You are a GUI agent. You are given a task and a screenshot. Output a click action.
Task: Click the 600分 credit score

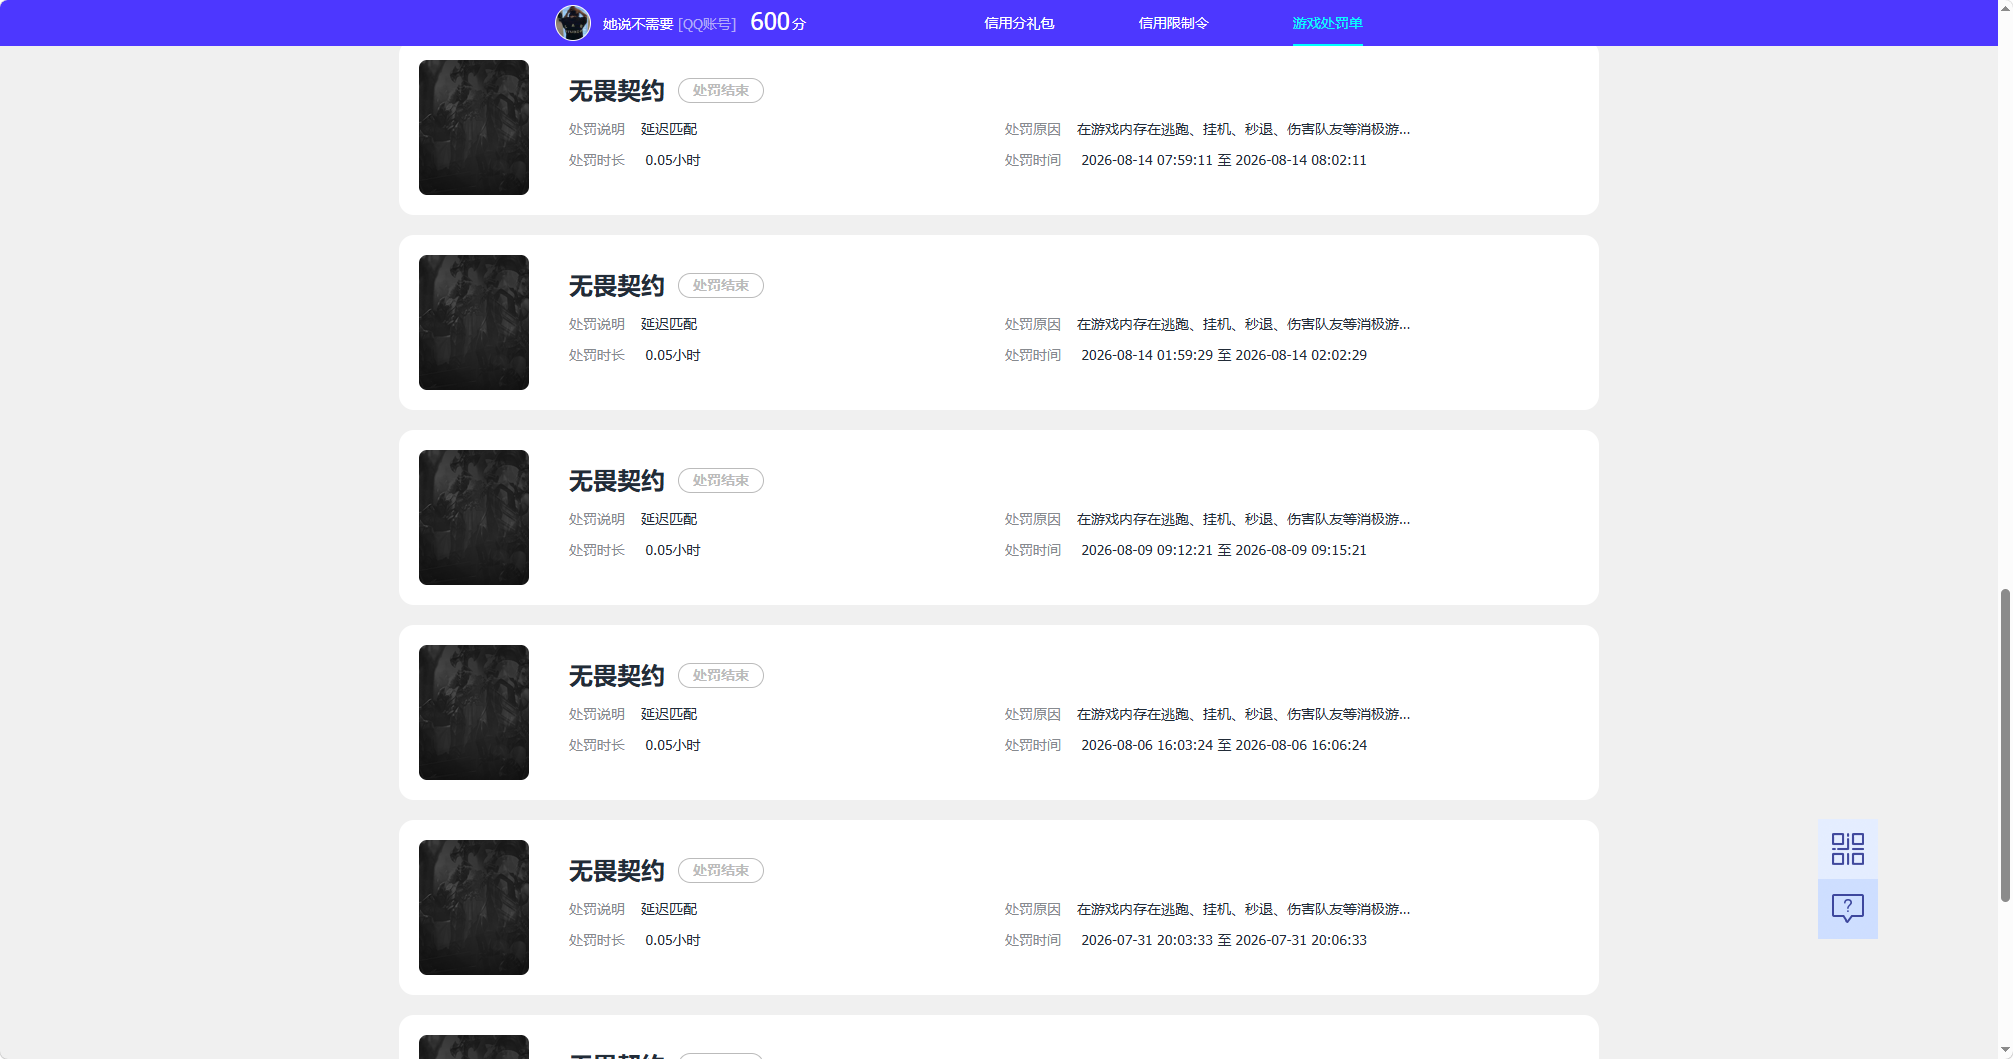pyautogui.click(x=778, y=22)
